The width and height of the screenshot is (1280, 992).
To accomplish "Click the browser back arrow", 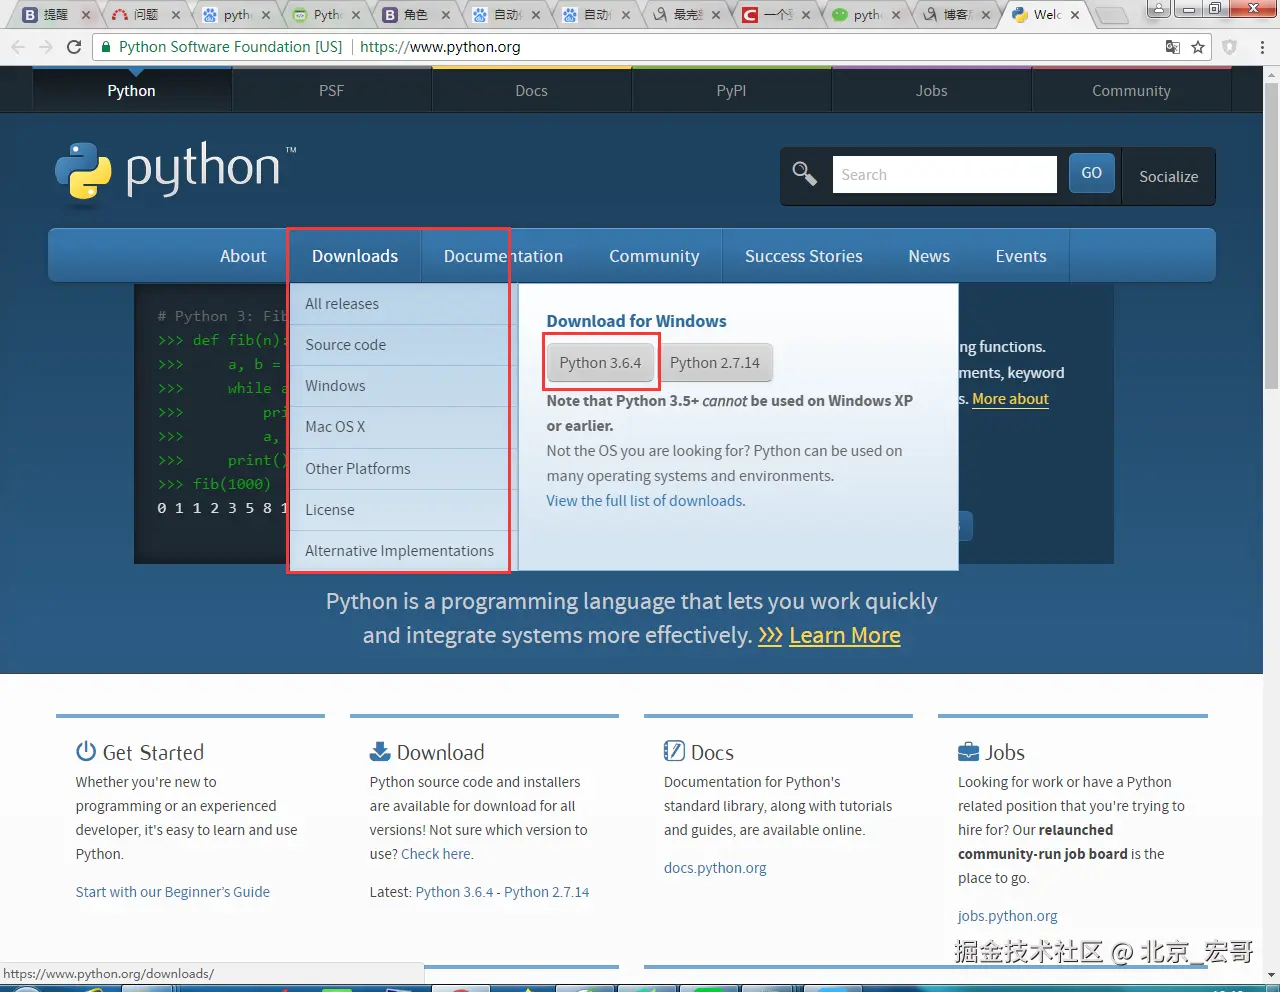I will pyautogui.click(x=19, y=47).
